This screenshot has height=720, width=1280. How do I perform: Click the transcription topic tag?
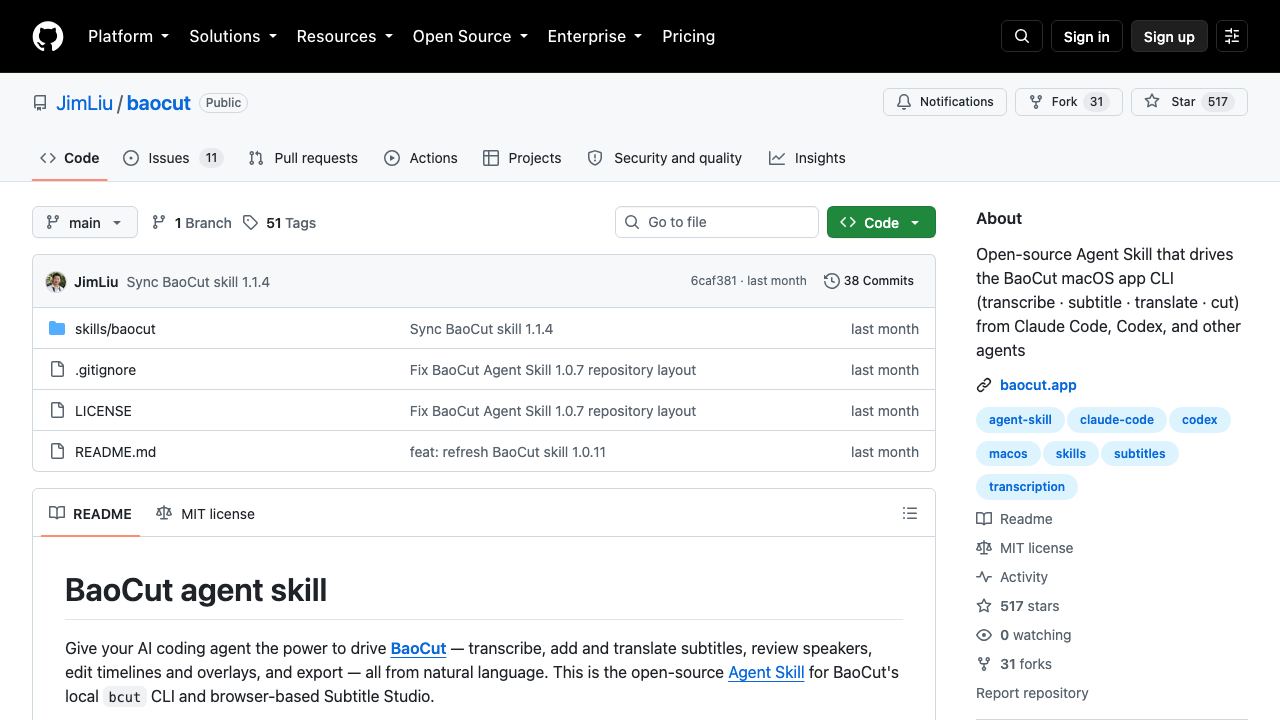tap(1027, 487)
